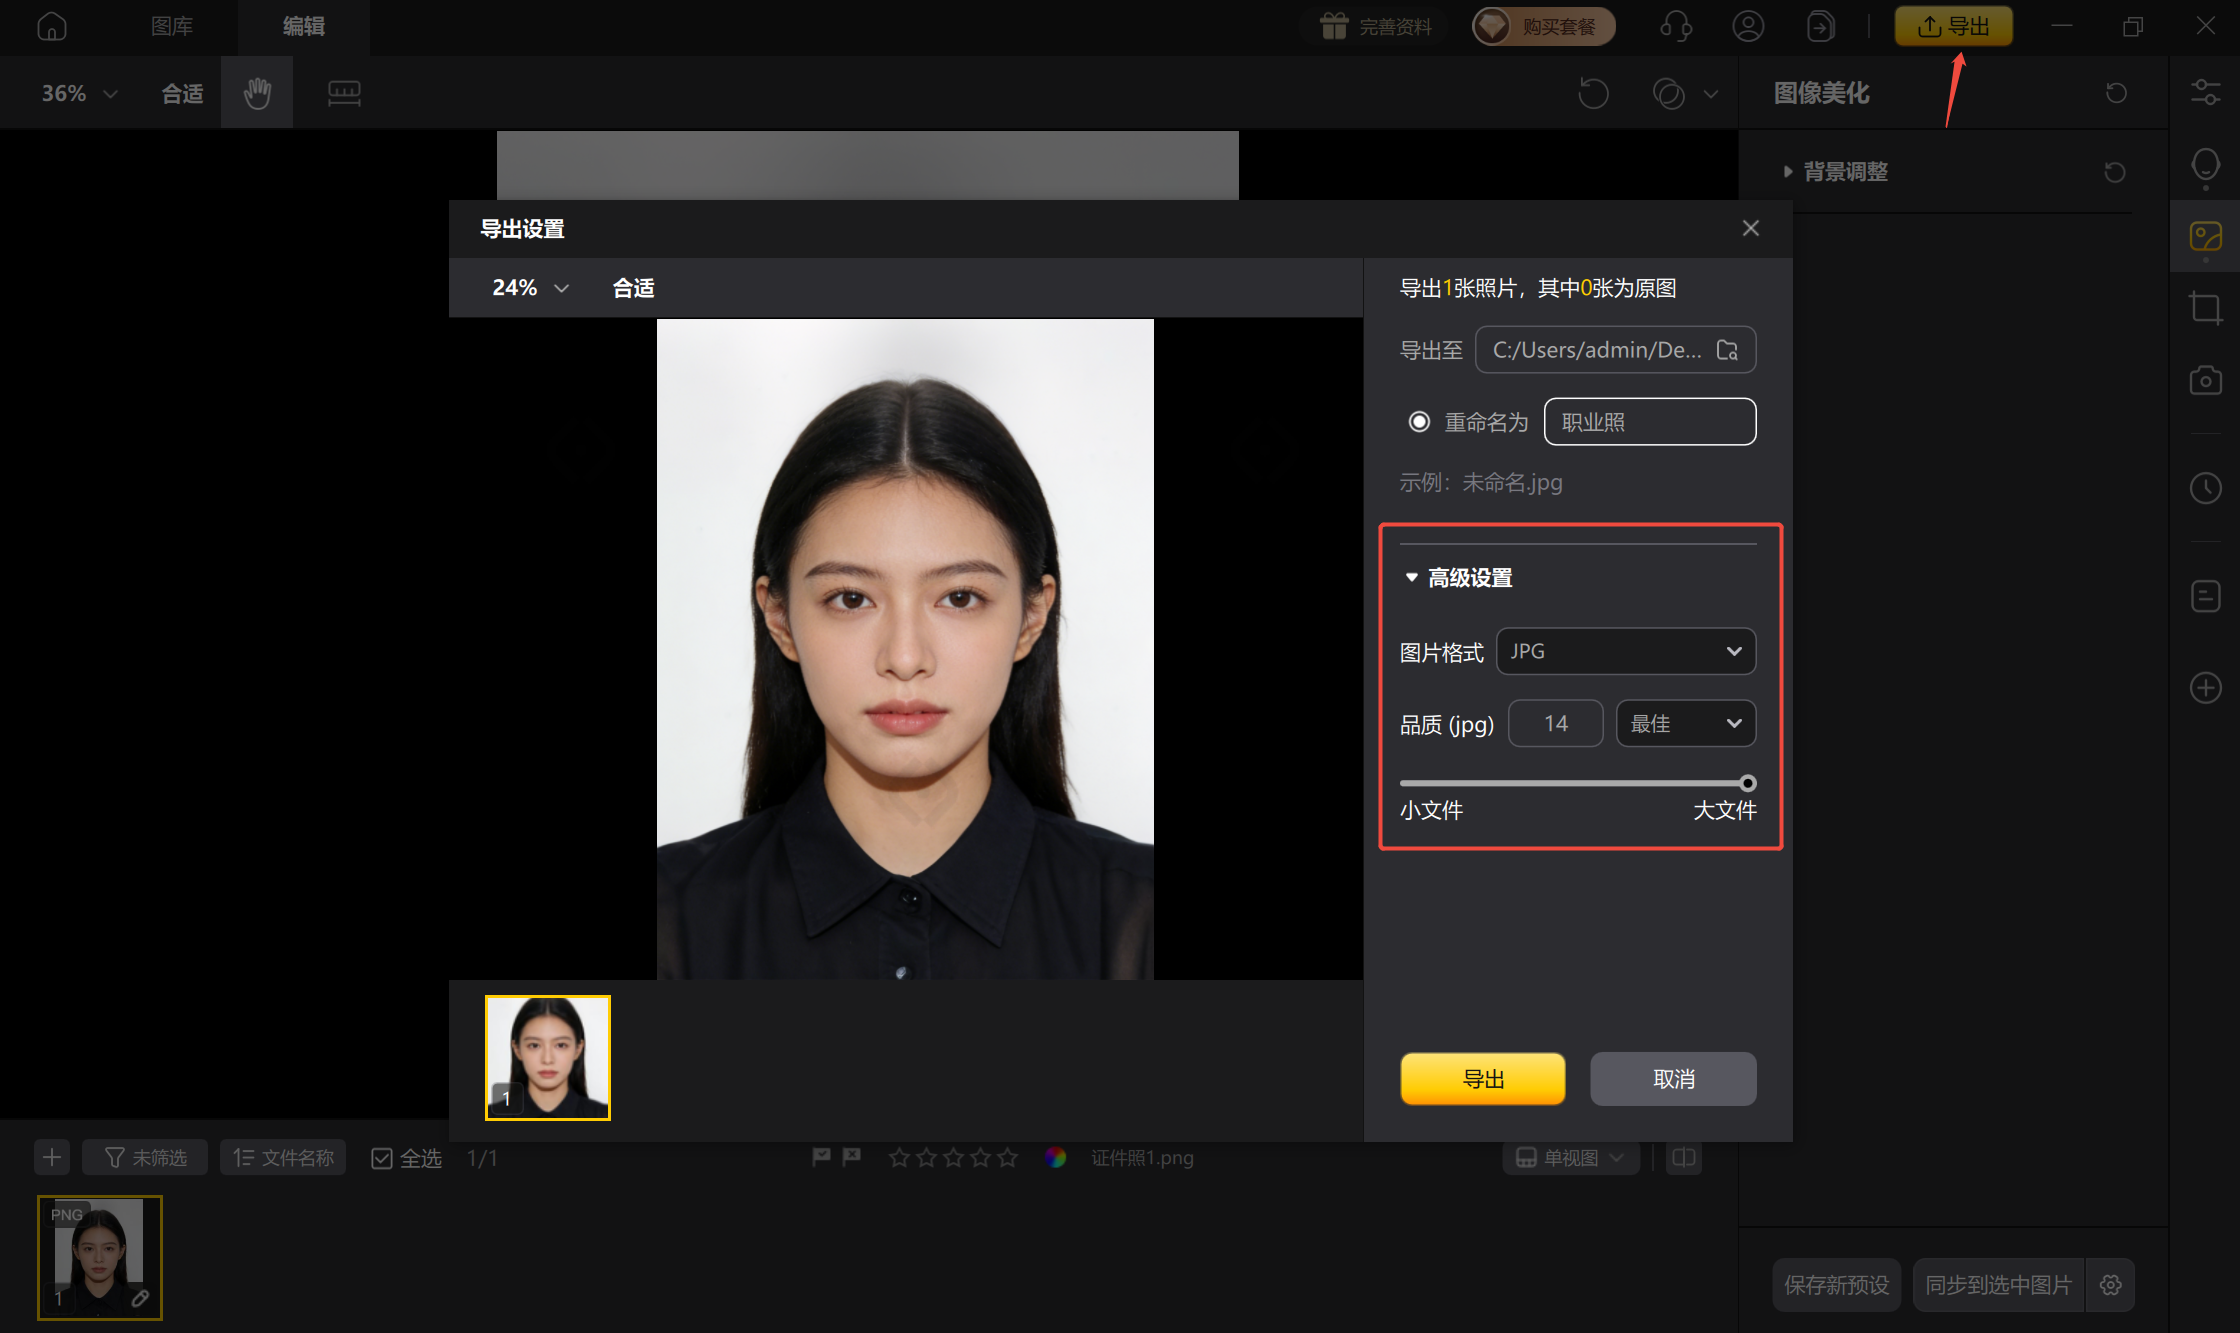Viewport: 2240px width, 1333px height.
Task: Open the 图片格式 JPG dropdown
Action: [1625, 650]
